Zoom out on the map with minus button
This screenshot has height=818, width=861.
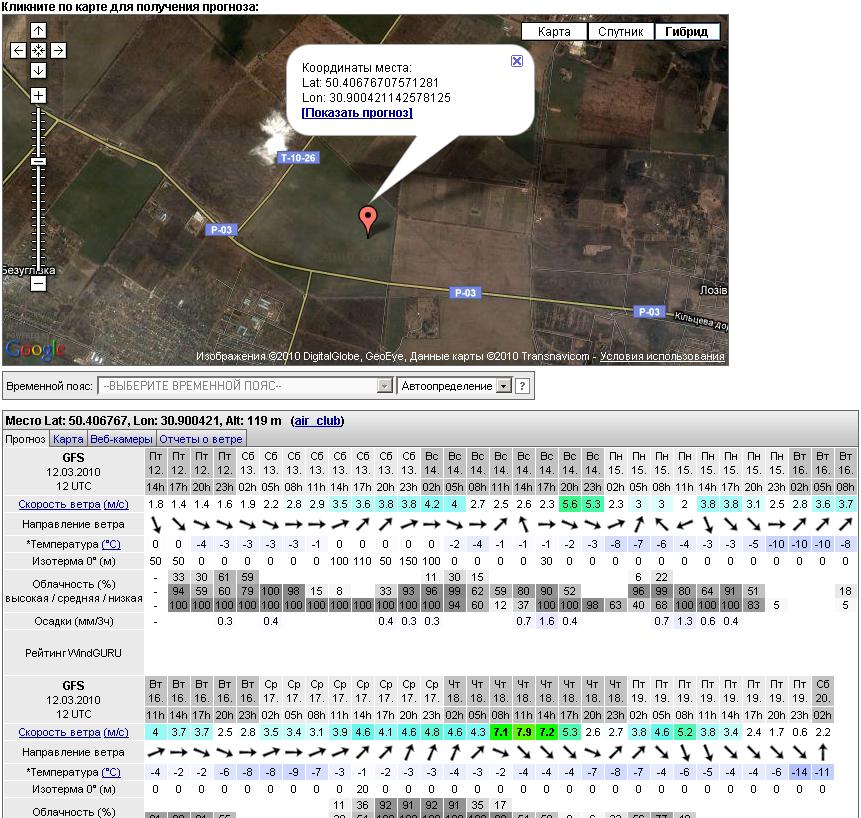pos(38,283)
